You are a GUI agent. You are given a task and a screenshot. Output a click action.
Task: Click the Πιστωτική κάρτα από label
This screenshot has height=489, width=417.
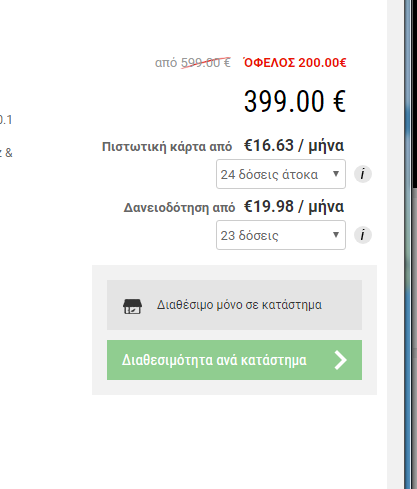pyautogui.click(x=167, y=147)
